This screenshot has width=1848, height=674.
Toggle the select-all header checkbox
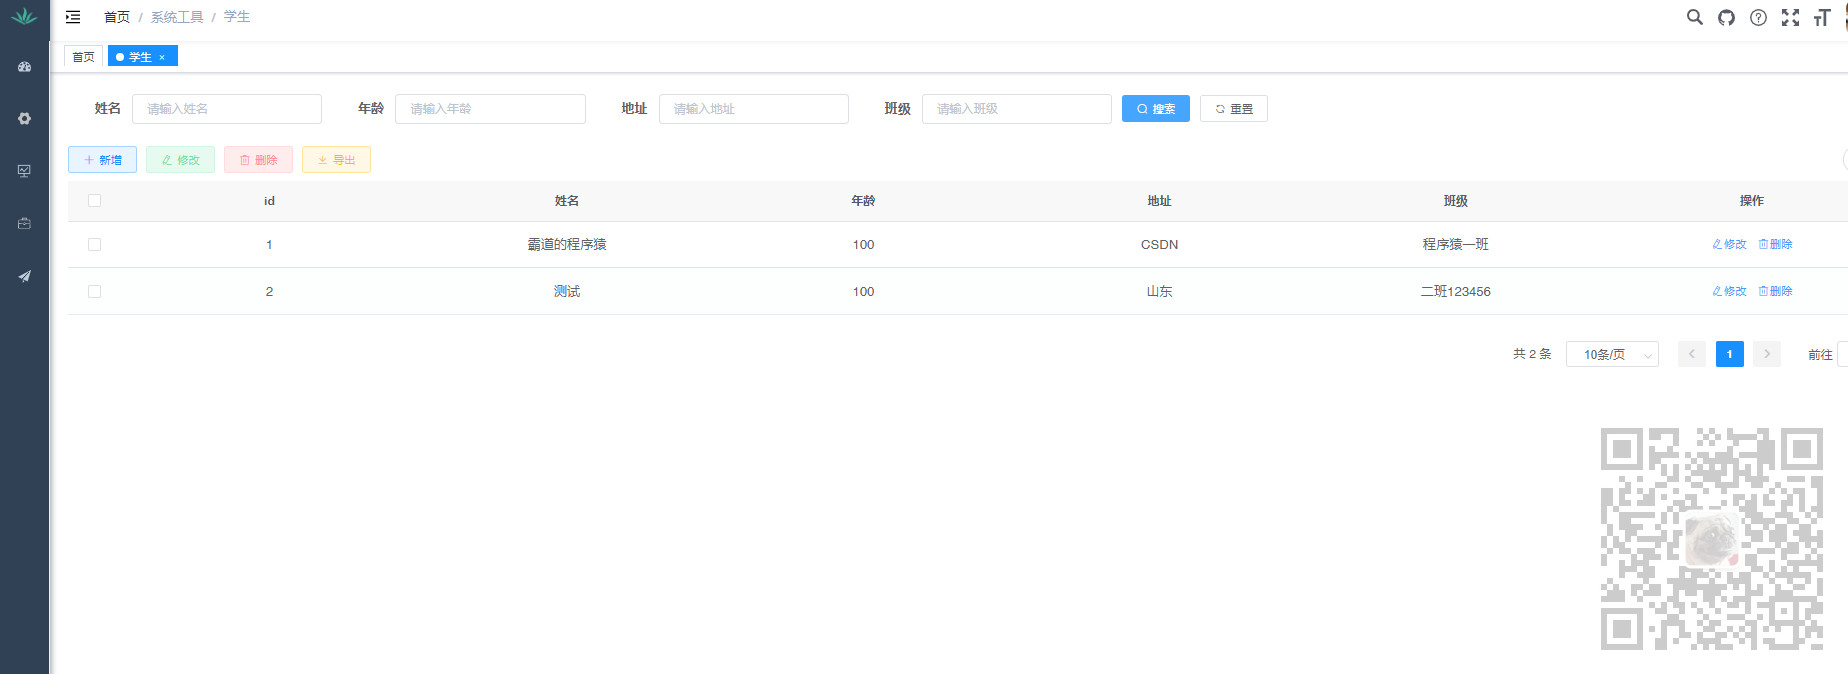pos(94,200)
